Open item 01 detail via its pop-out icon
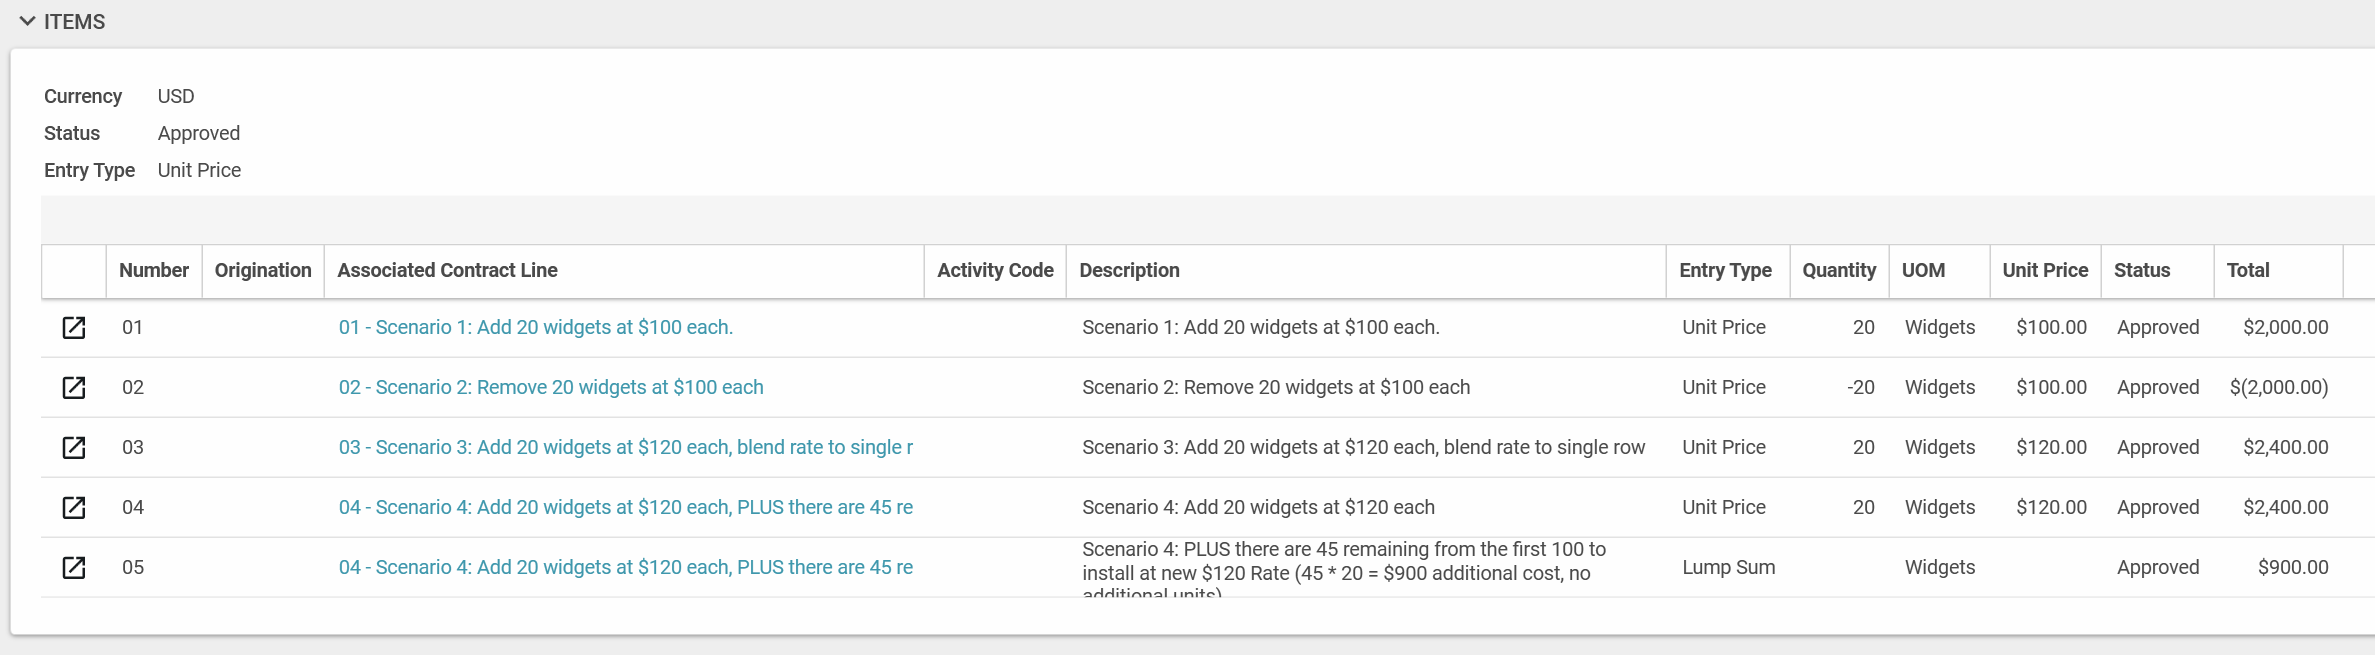2375x655 pixels. pyautogui.click(x=74, y=328)
